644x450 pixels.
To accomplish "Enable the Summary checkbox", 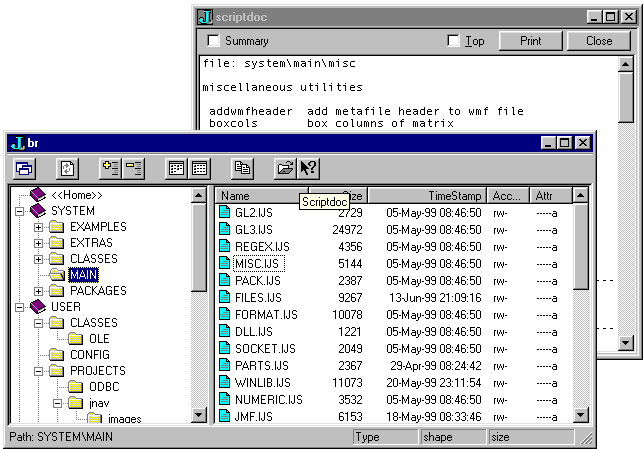I will [x=213, y=41].
